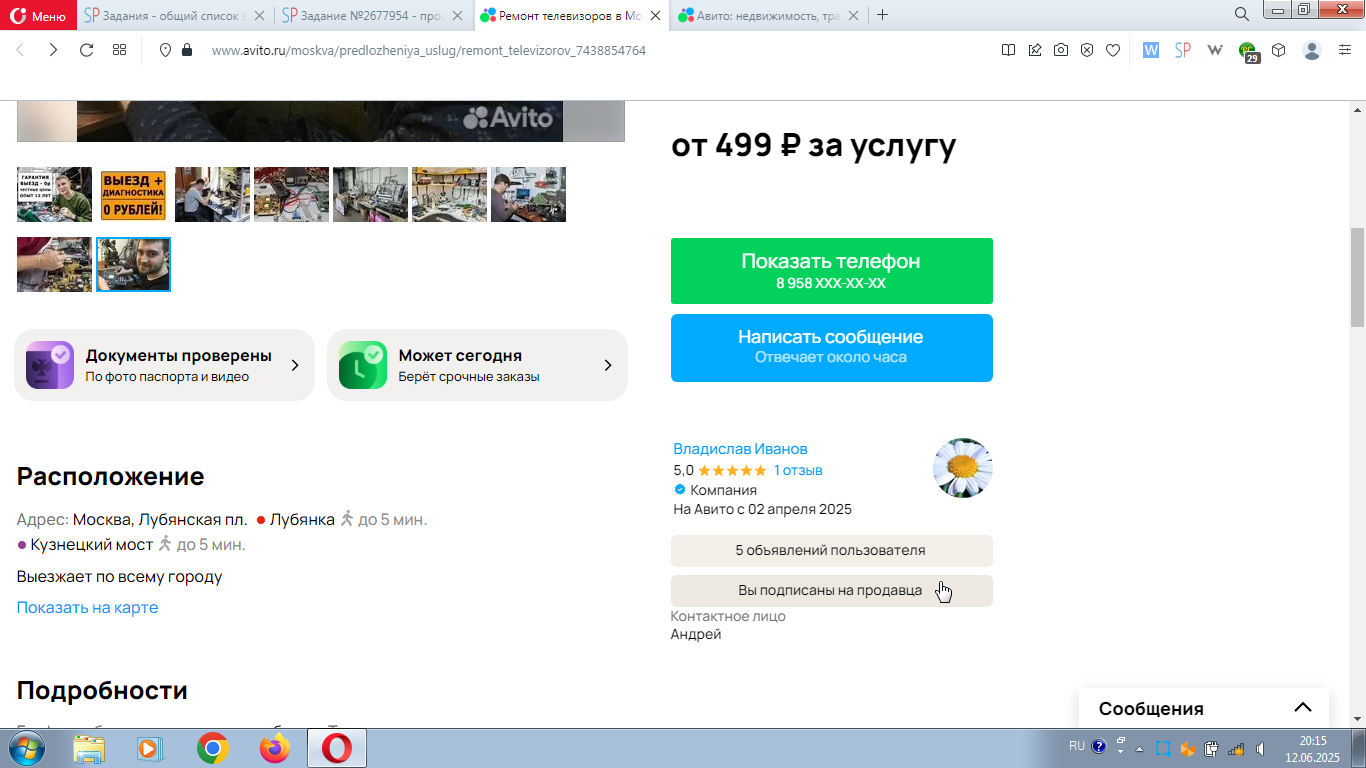1366x768 pixels.
Task: Click the site security padlock icon
Action: [186, 50]
